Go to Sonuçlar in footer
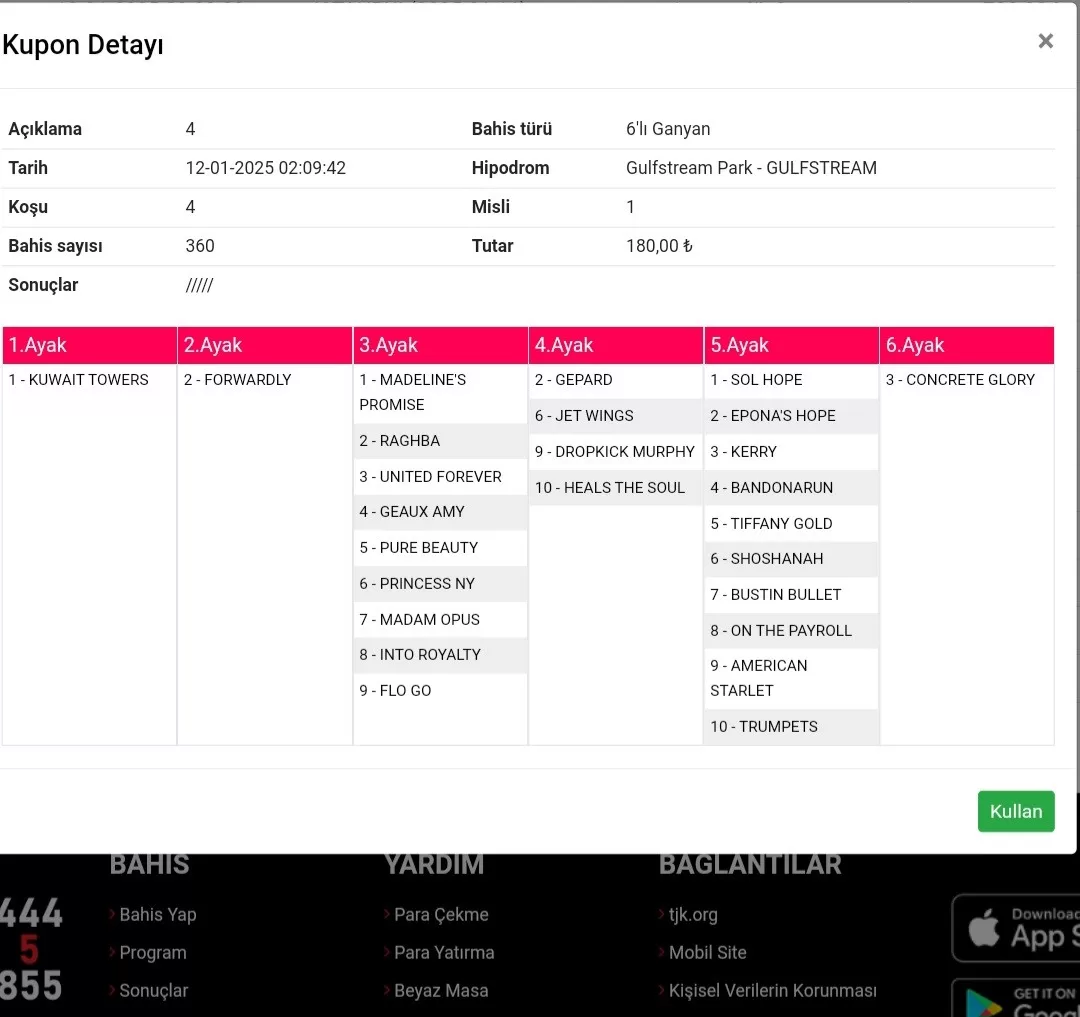This screenshot has height=1017, width=1080. point(153,990)
